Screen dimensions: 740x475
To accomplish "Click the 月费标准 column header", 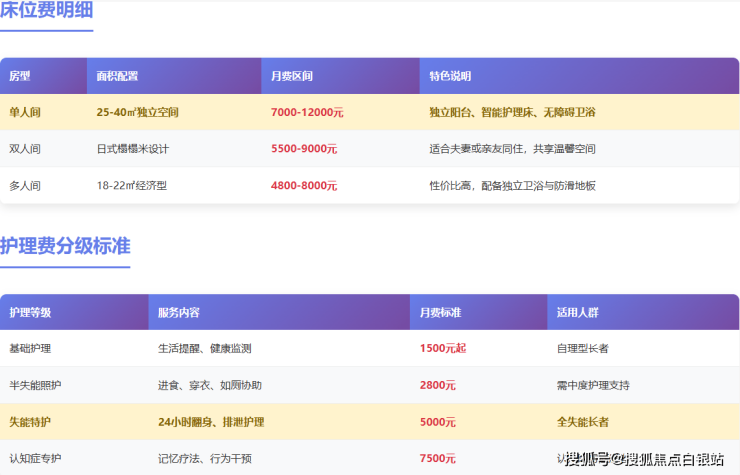I will [441, 313].
